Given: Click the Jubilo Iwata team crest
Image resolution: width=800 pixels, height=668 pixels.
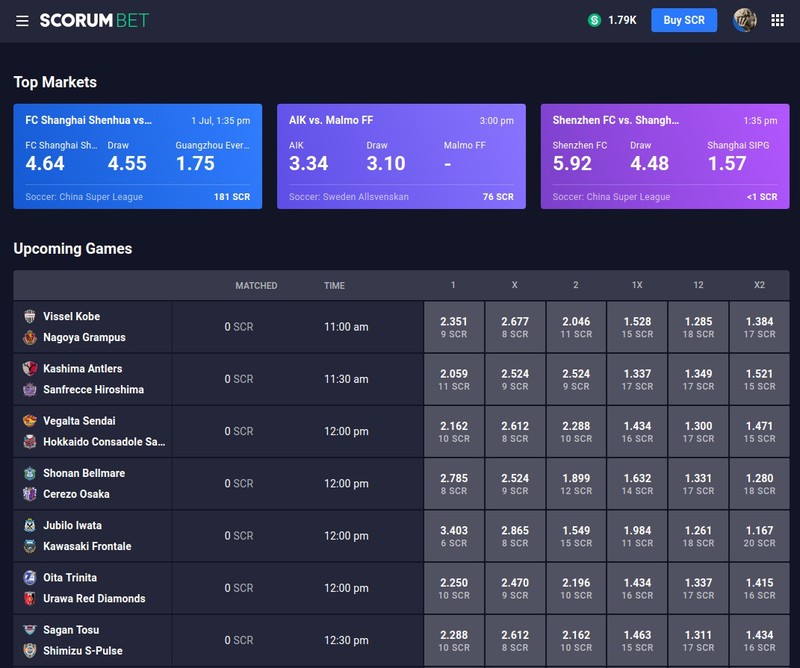Looking at the screenshot, I should pos(30,525).
